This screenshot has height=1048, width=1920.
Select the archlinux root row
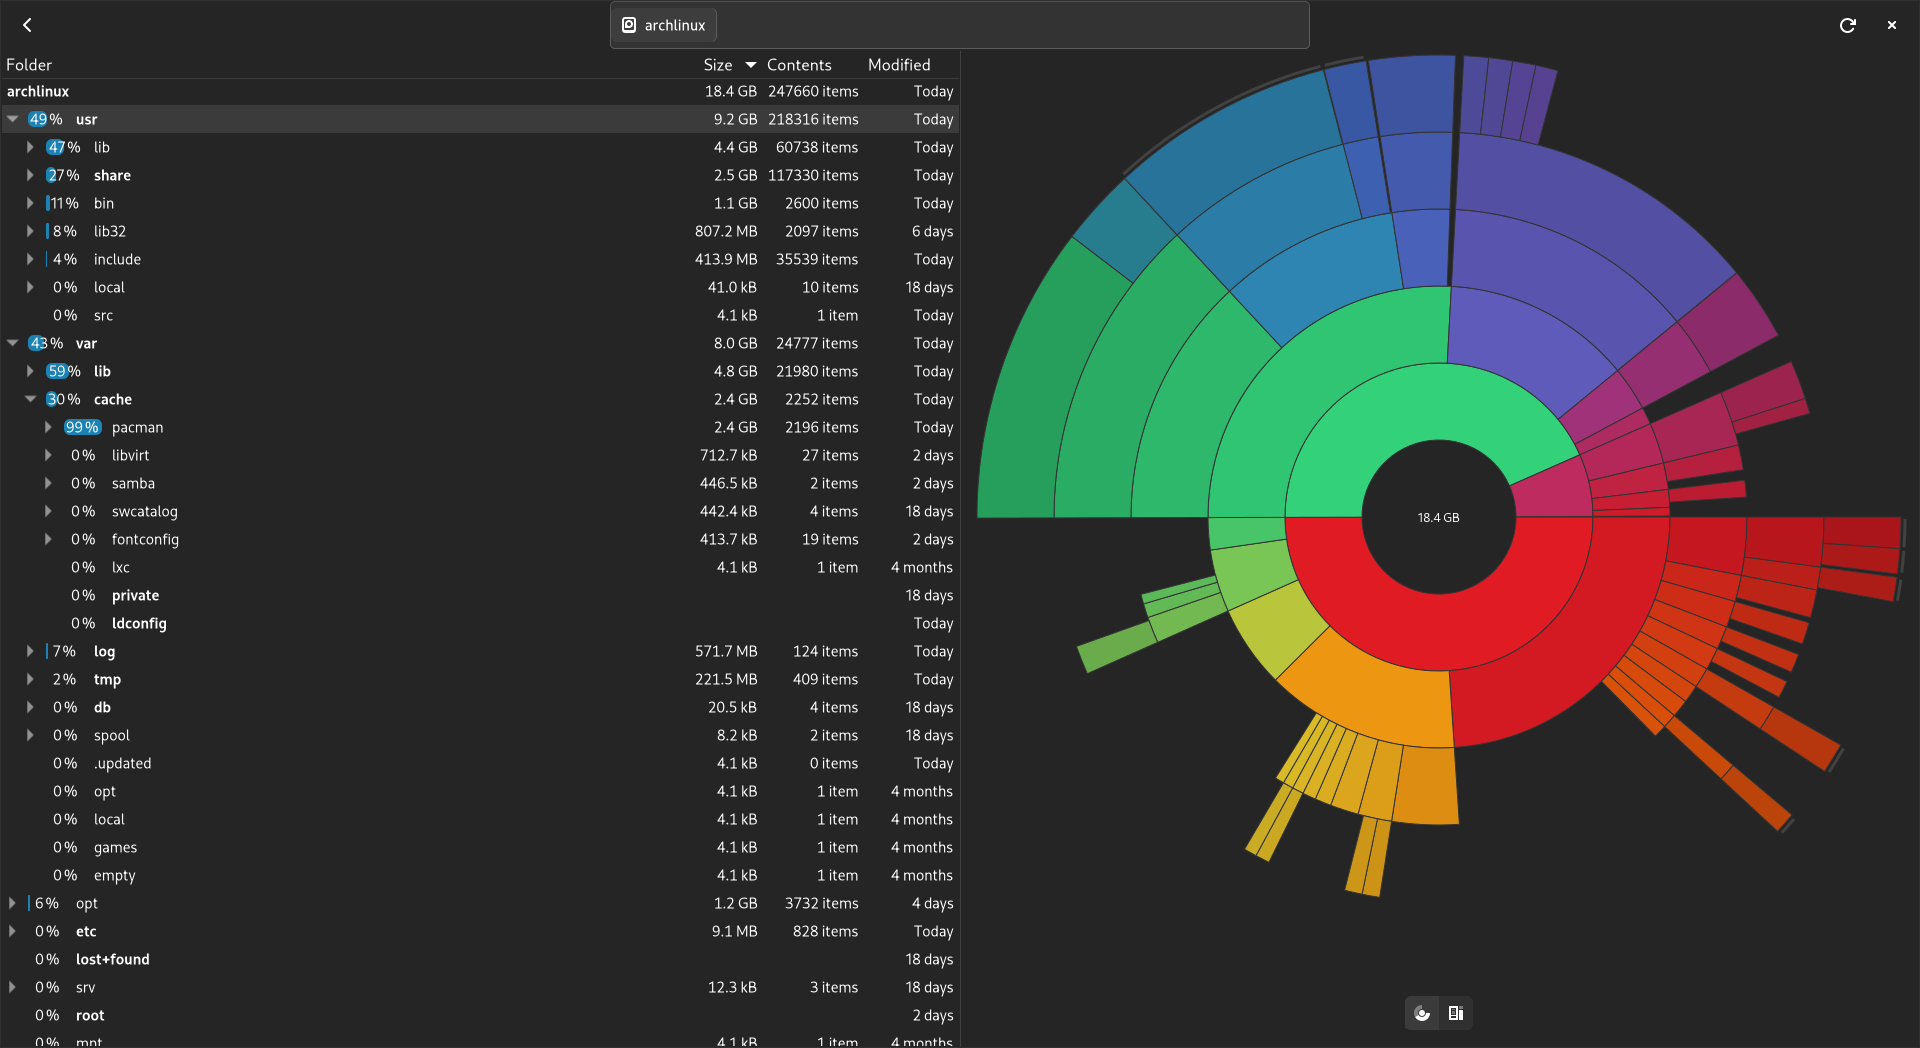38,91
